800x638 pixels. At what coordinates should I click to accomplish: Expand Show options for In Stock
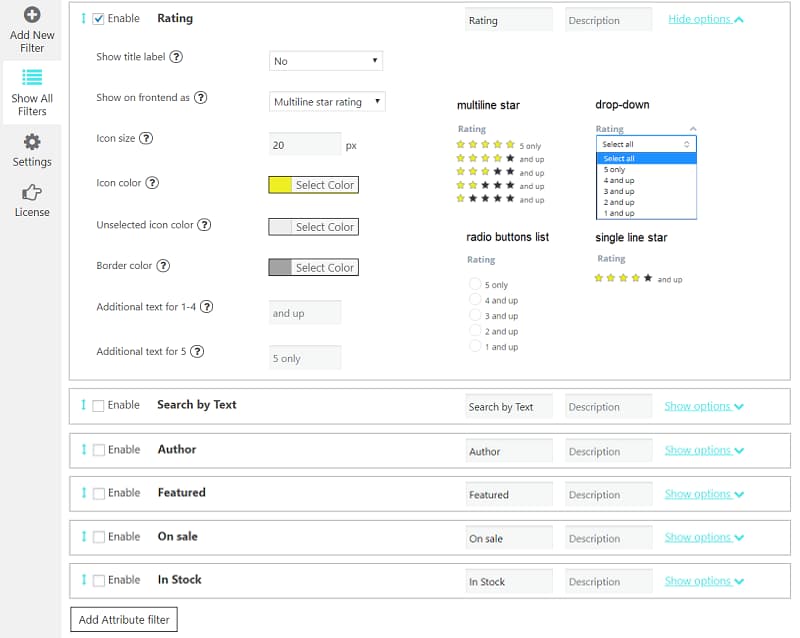coord(704,581)
